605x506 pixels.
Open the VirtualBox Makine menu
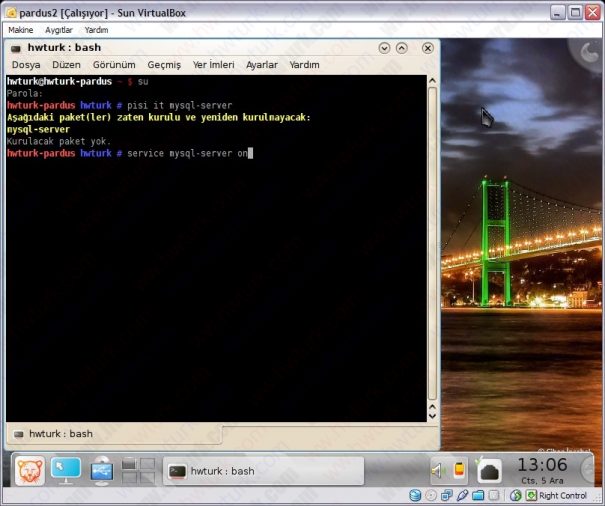(20, 30)
